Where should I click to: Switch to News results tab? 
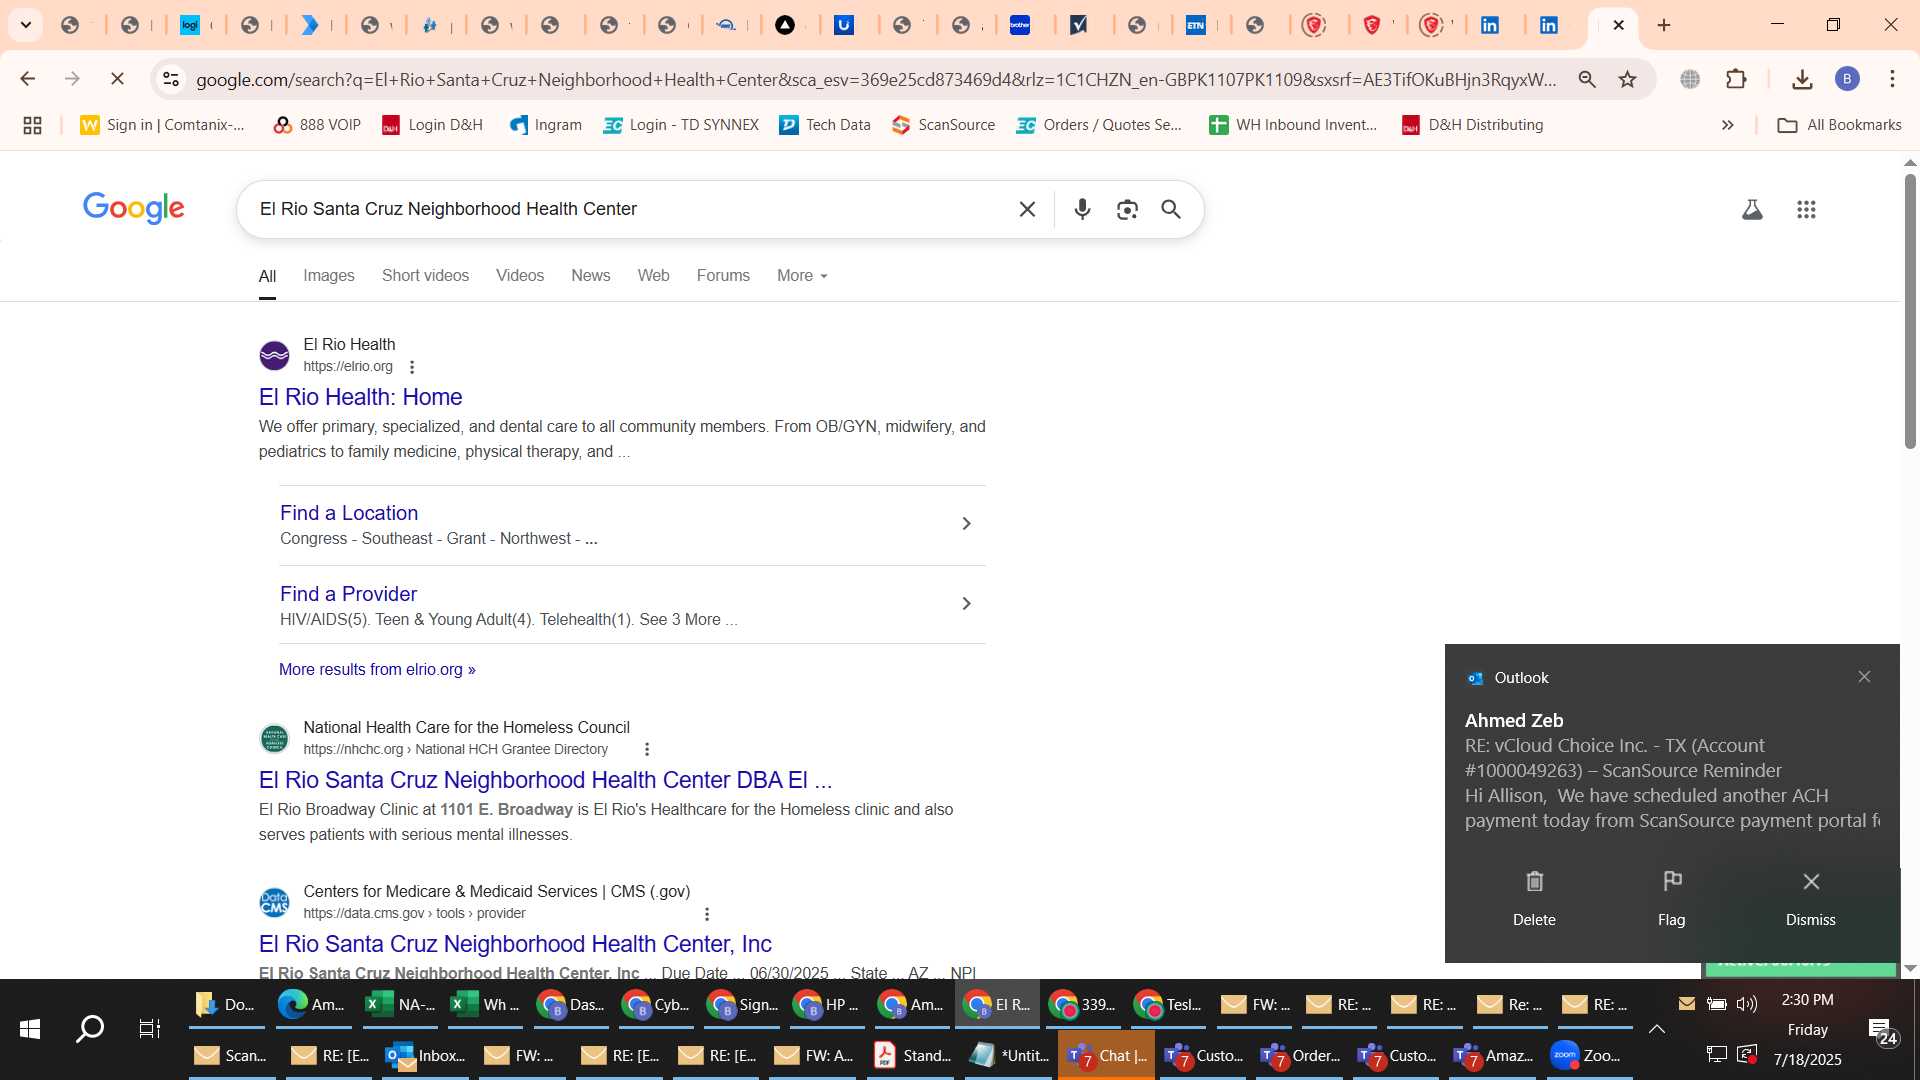591,276
